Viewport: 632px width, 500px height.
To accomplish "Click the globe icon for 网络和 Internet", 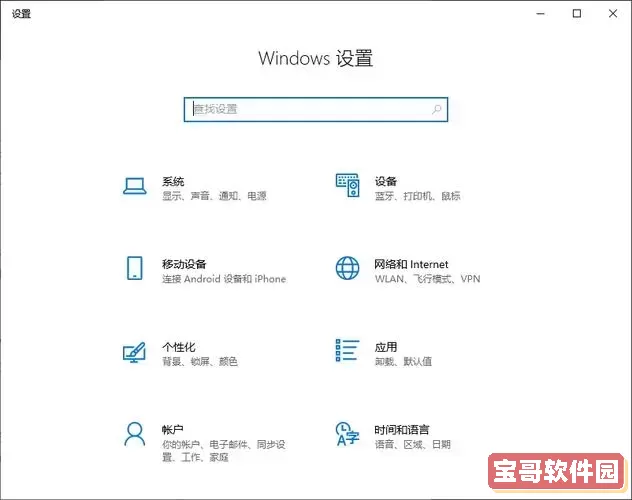I will pos(347,268).
